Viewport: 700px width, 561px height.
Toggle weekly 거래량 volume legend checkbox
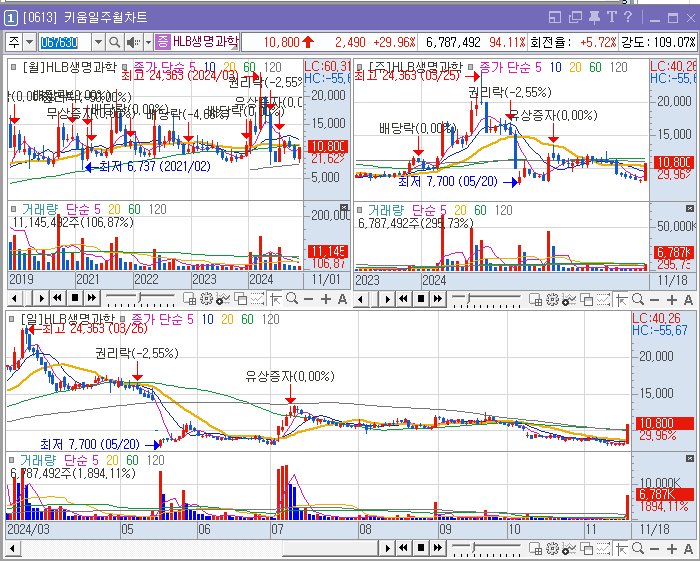(360, 210)
